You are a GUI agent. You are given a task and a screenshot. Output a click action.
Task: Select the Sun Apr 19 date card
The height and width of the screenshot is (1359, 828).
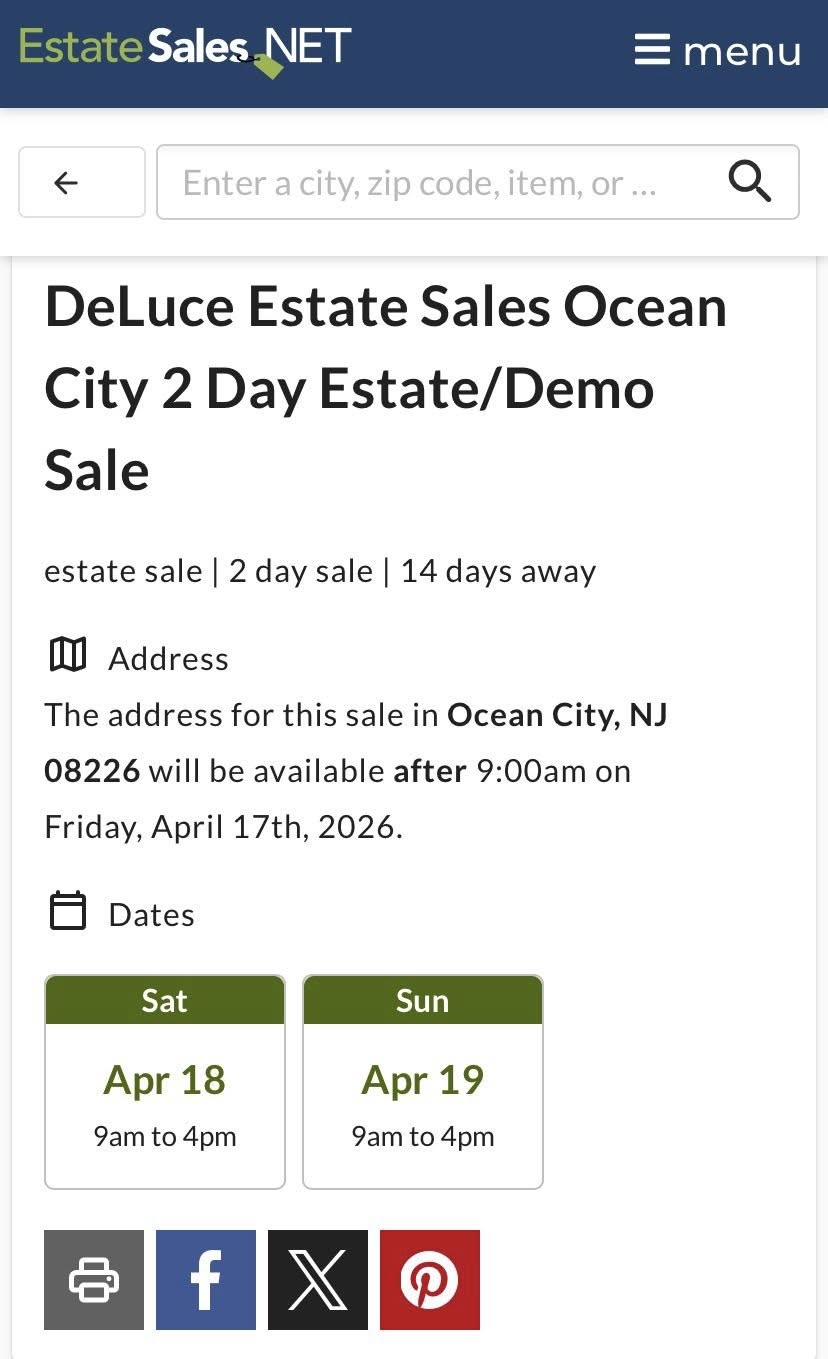click(423, 1082)
